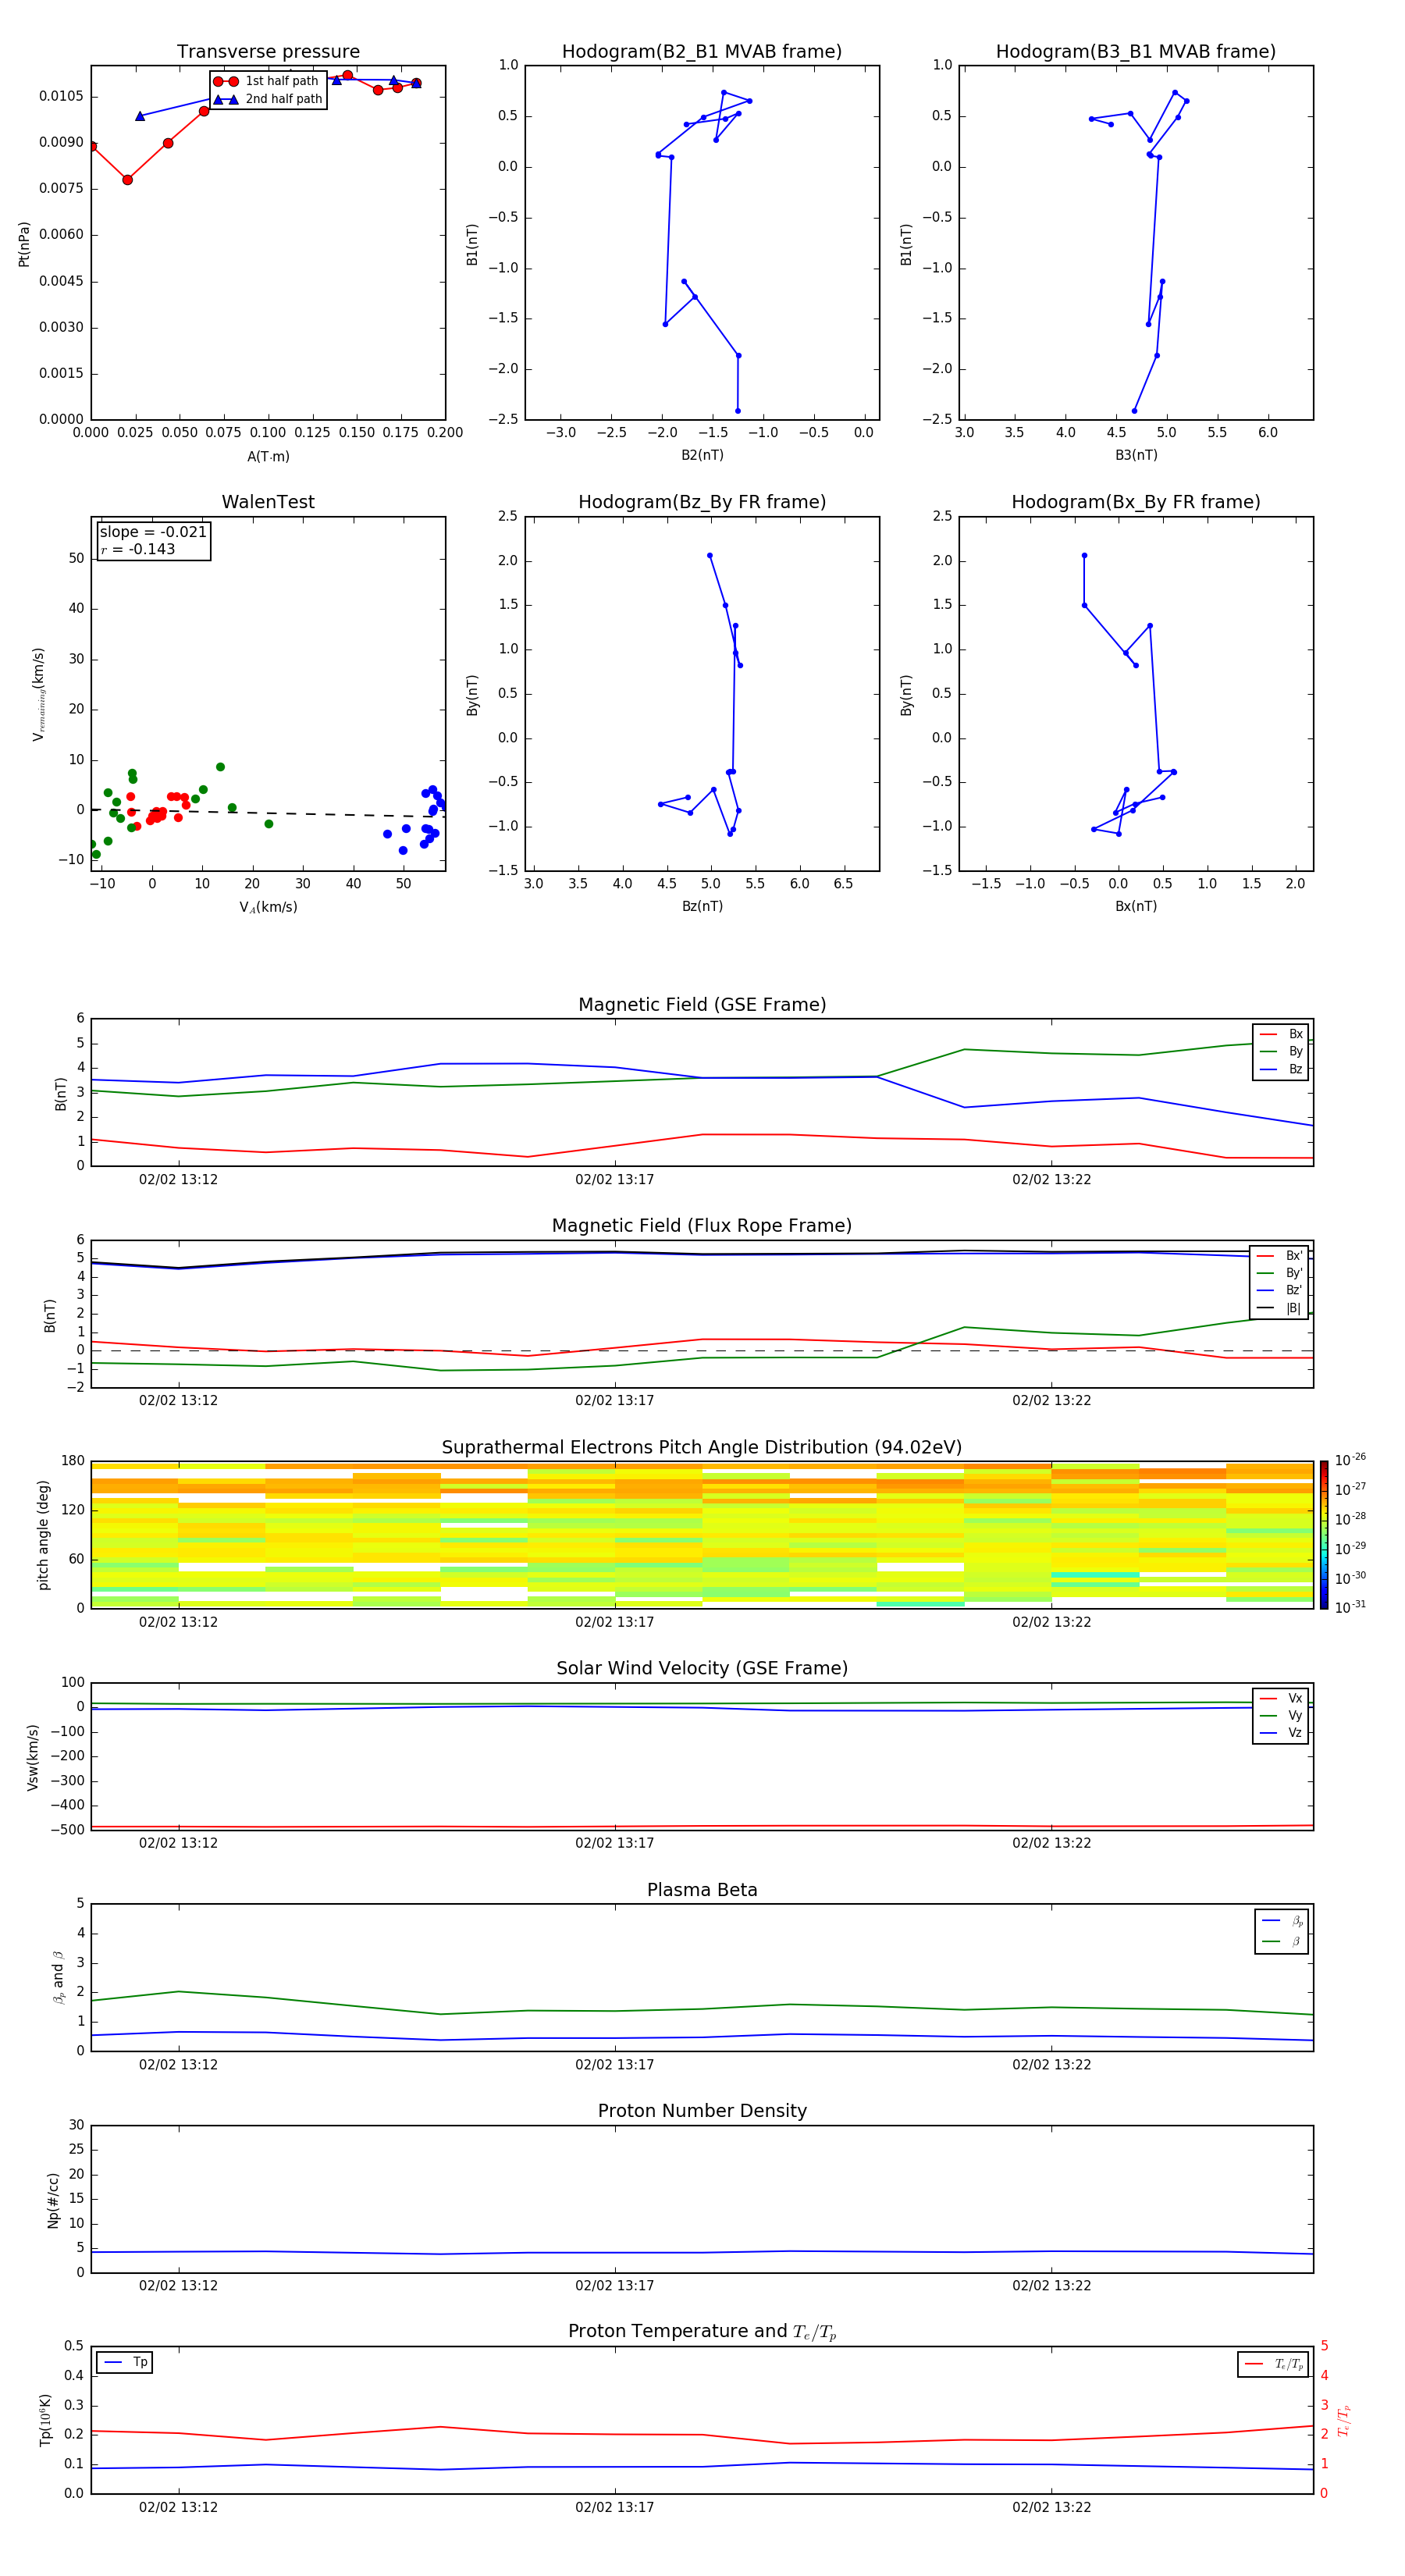Click 'Hodogram(Bz_By FR frame)' title
Image resolution: width=1405 pixels, height=2576 pixels.
(x=702, y=502)
